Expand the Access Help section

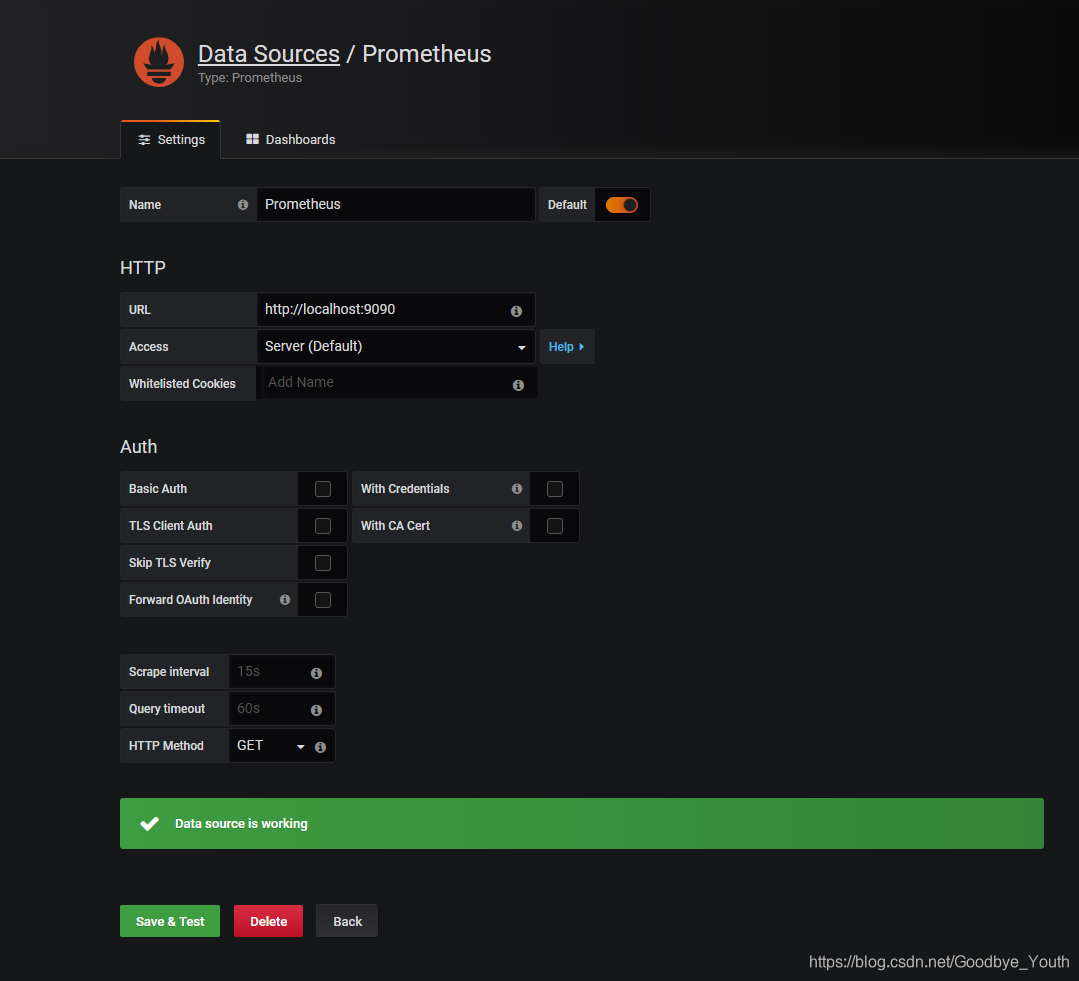567,347
